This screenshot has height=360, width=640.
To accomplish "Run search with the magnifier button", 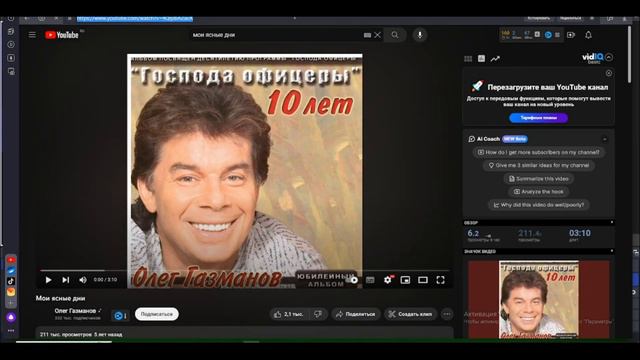I will point(395,35).
